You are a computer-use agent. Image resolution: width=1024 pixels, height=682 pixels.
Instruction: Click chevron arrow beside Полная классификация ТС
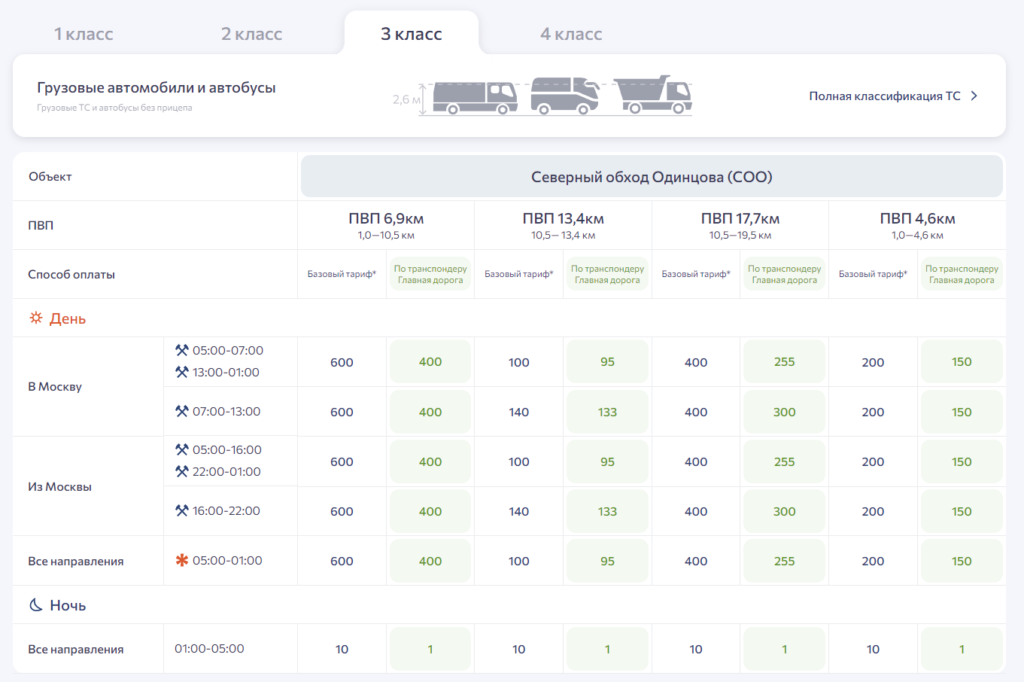point(974,96)
